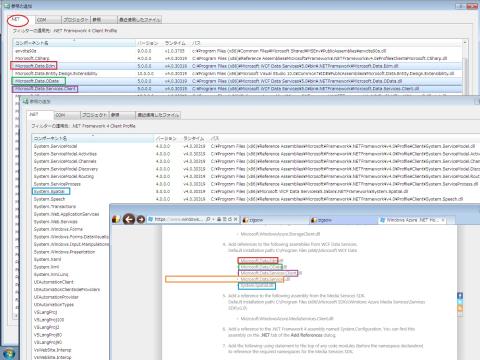Open a new browser tab
The width and height of the screenshot is (480, 360).
coord(451,220)
